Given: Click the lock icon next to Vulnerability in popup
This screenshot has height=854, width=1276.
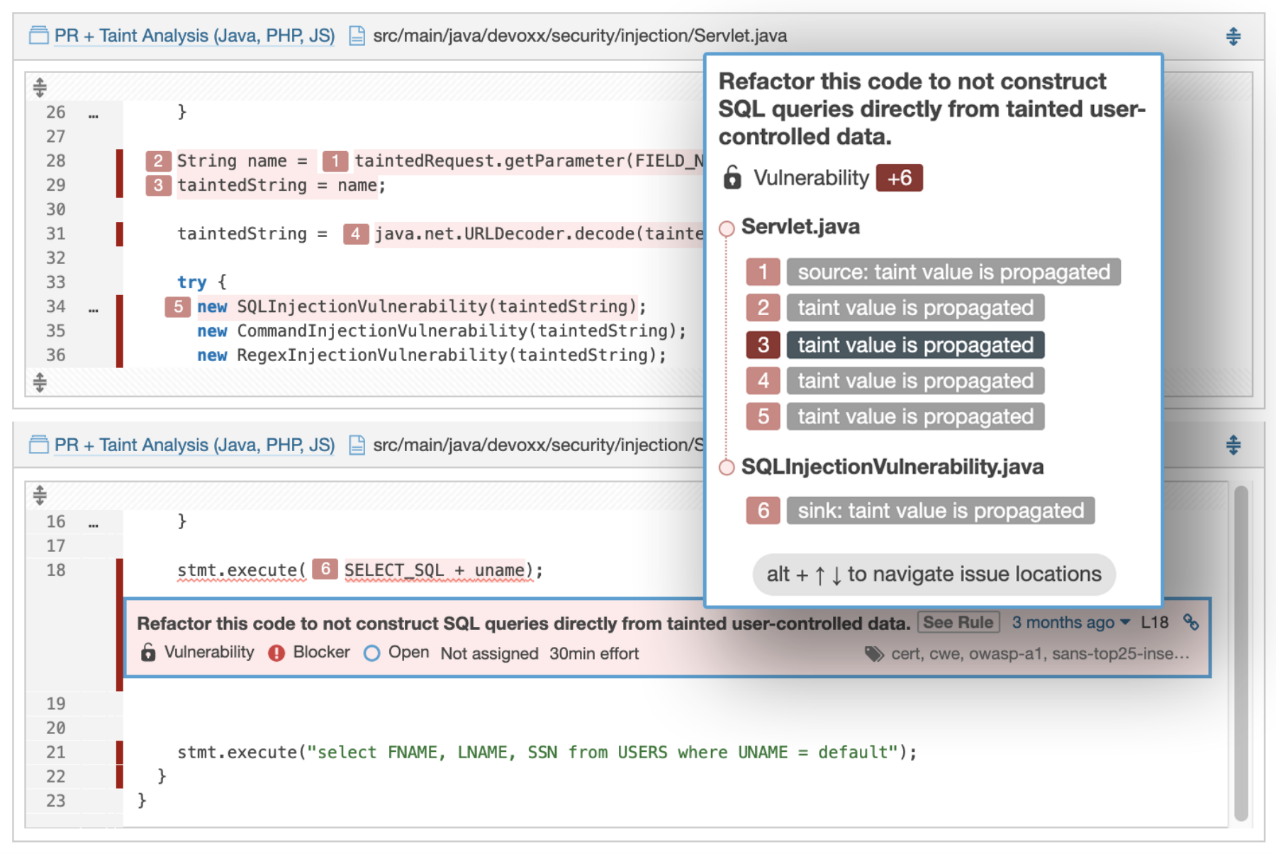Looking at the screenshot, I should click(x=731, y=177).
